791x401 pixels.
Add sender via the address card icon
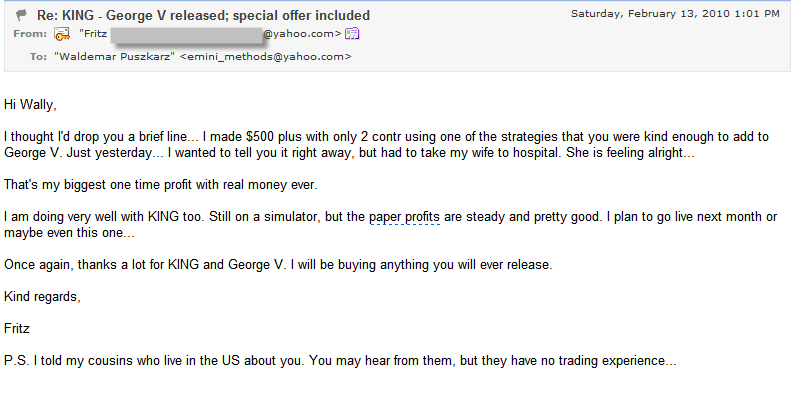pos(352,34)
